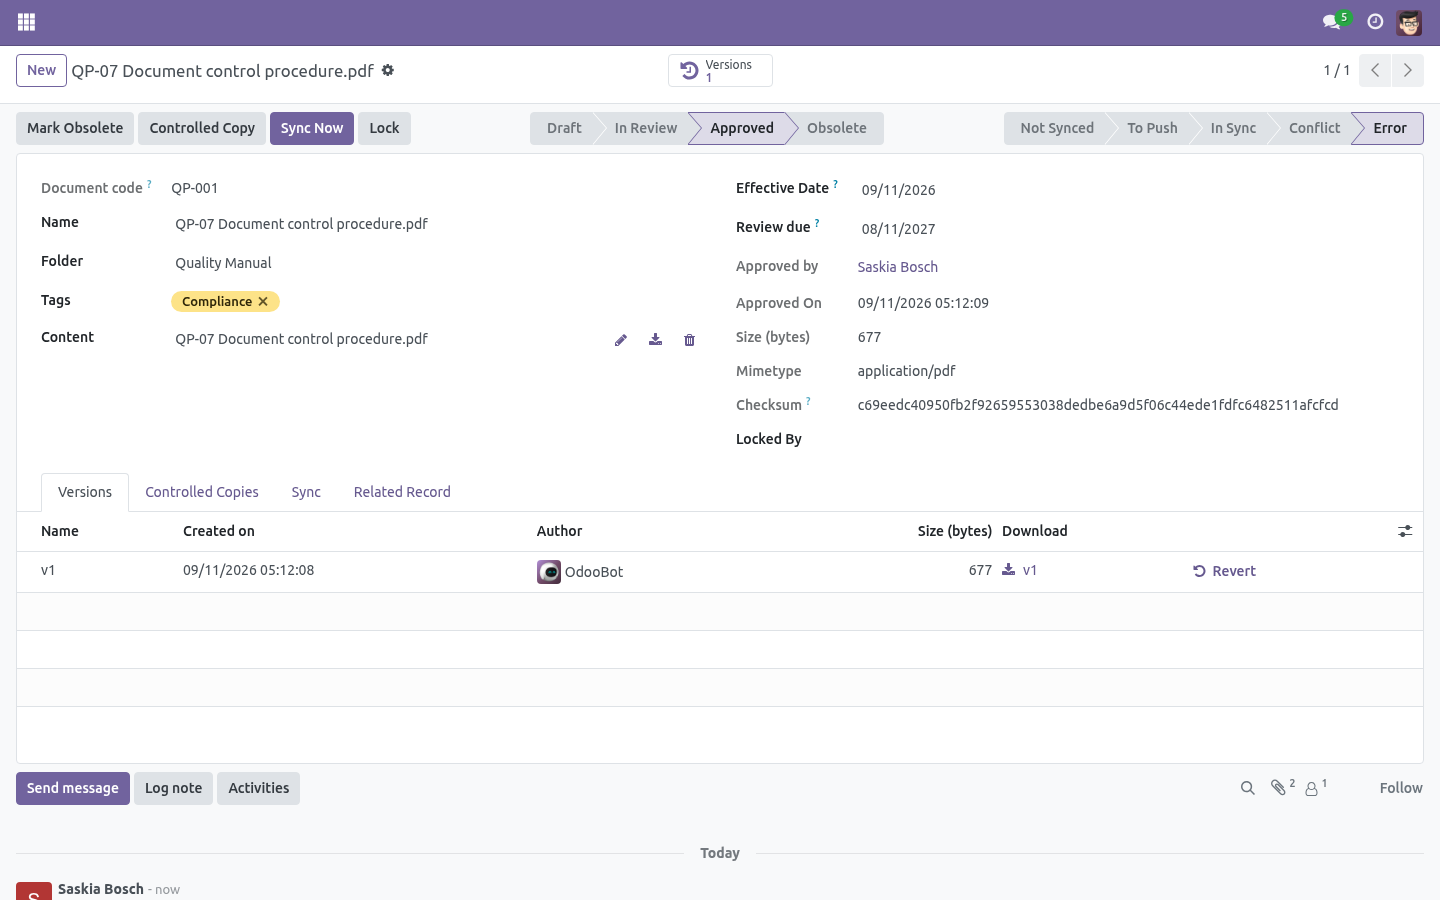Click Review due help question mark

tap(817, 223)
